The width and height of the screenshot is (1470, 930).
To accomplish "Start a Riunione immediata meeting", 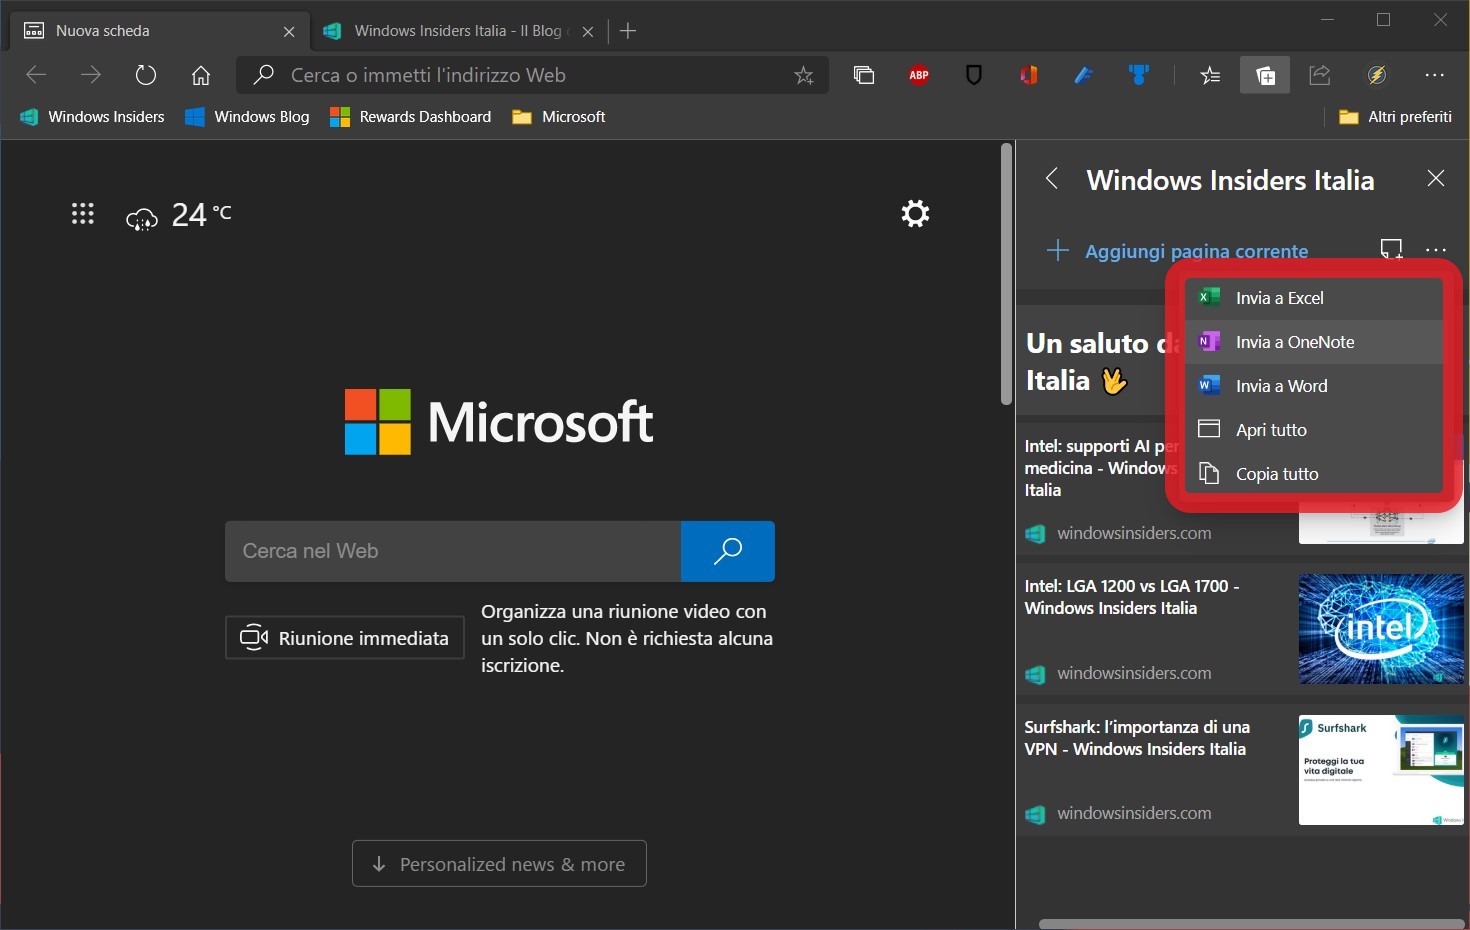I will pyautogui.click(x=345, y=638).
